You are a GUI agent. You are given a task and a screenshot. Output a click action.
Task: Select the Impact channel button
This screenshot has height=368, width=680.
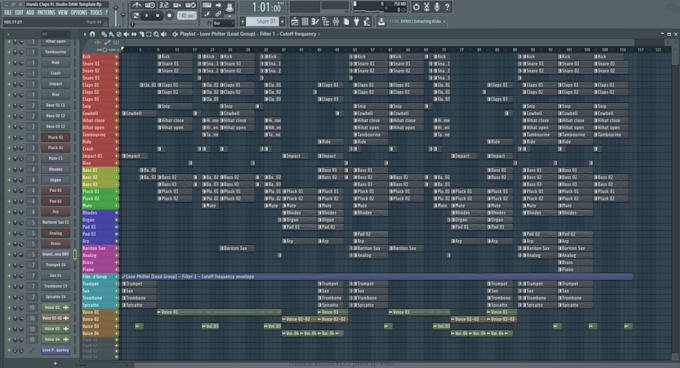click(56, 84)
